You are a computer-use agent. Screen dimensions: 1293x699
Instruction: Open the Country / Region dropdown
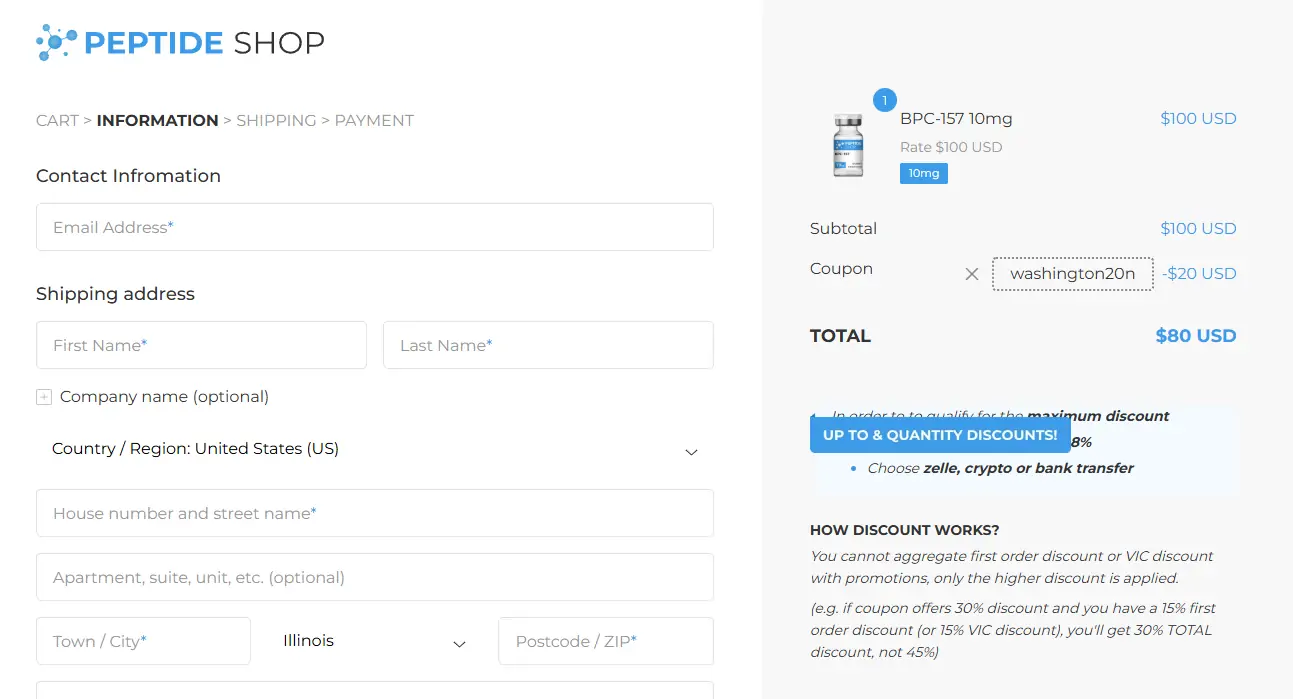pos(375,449)
